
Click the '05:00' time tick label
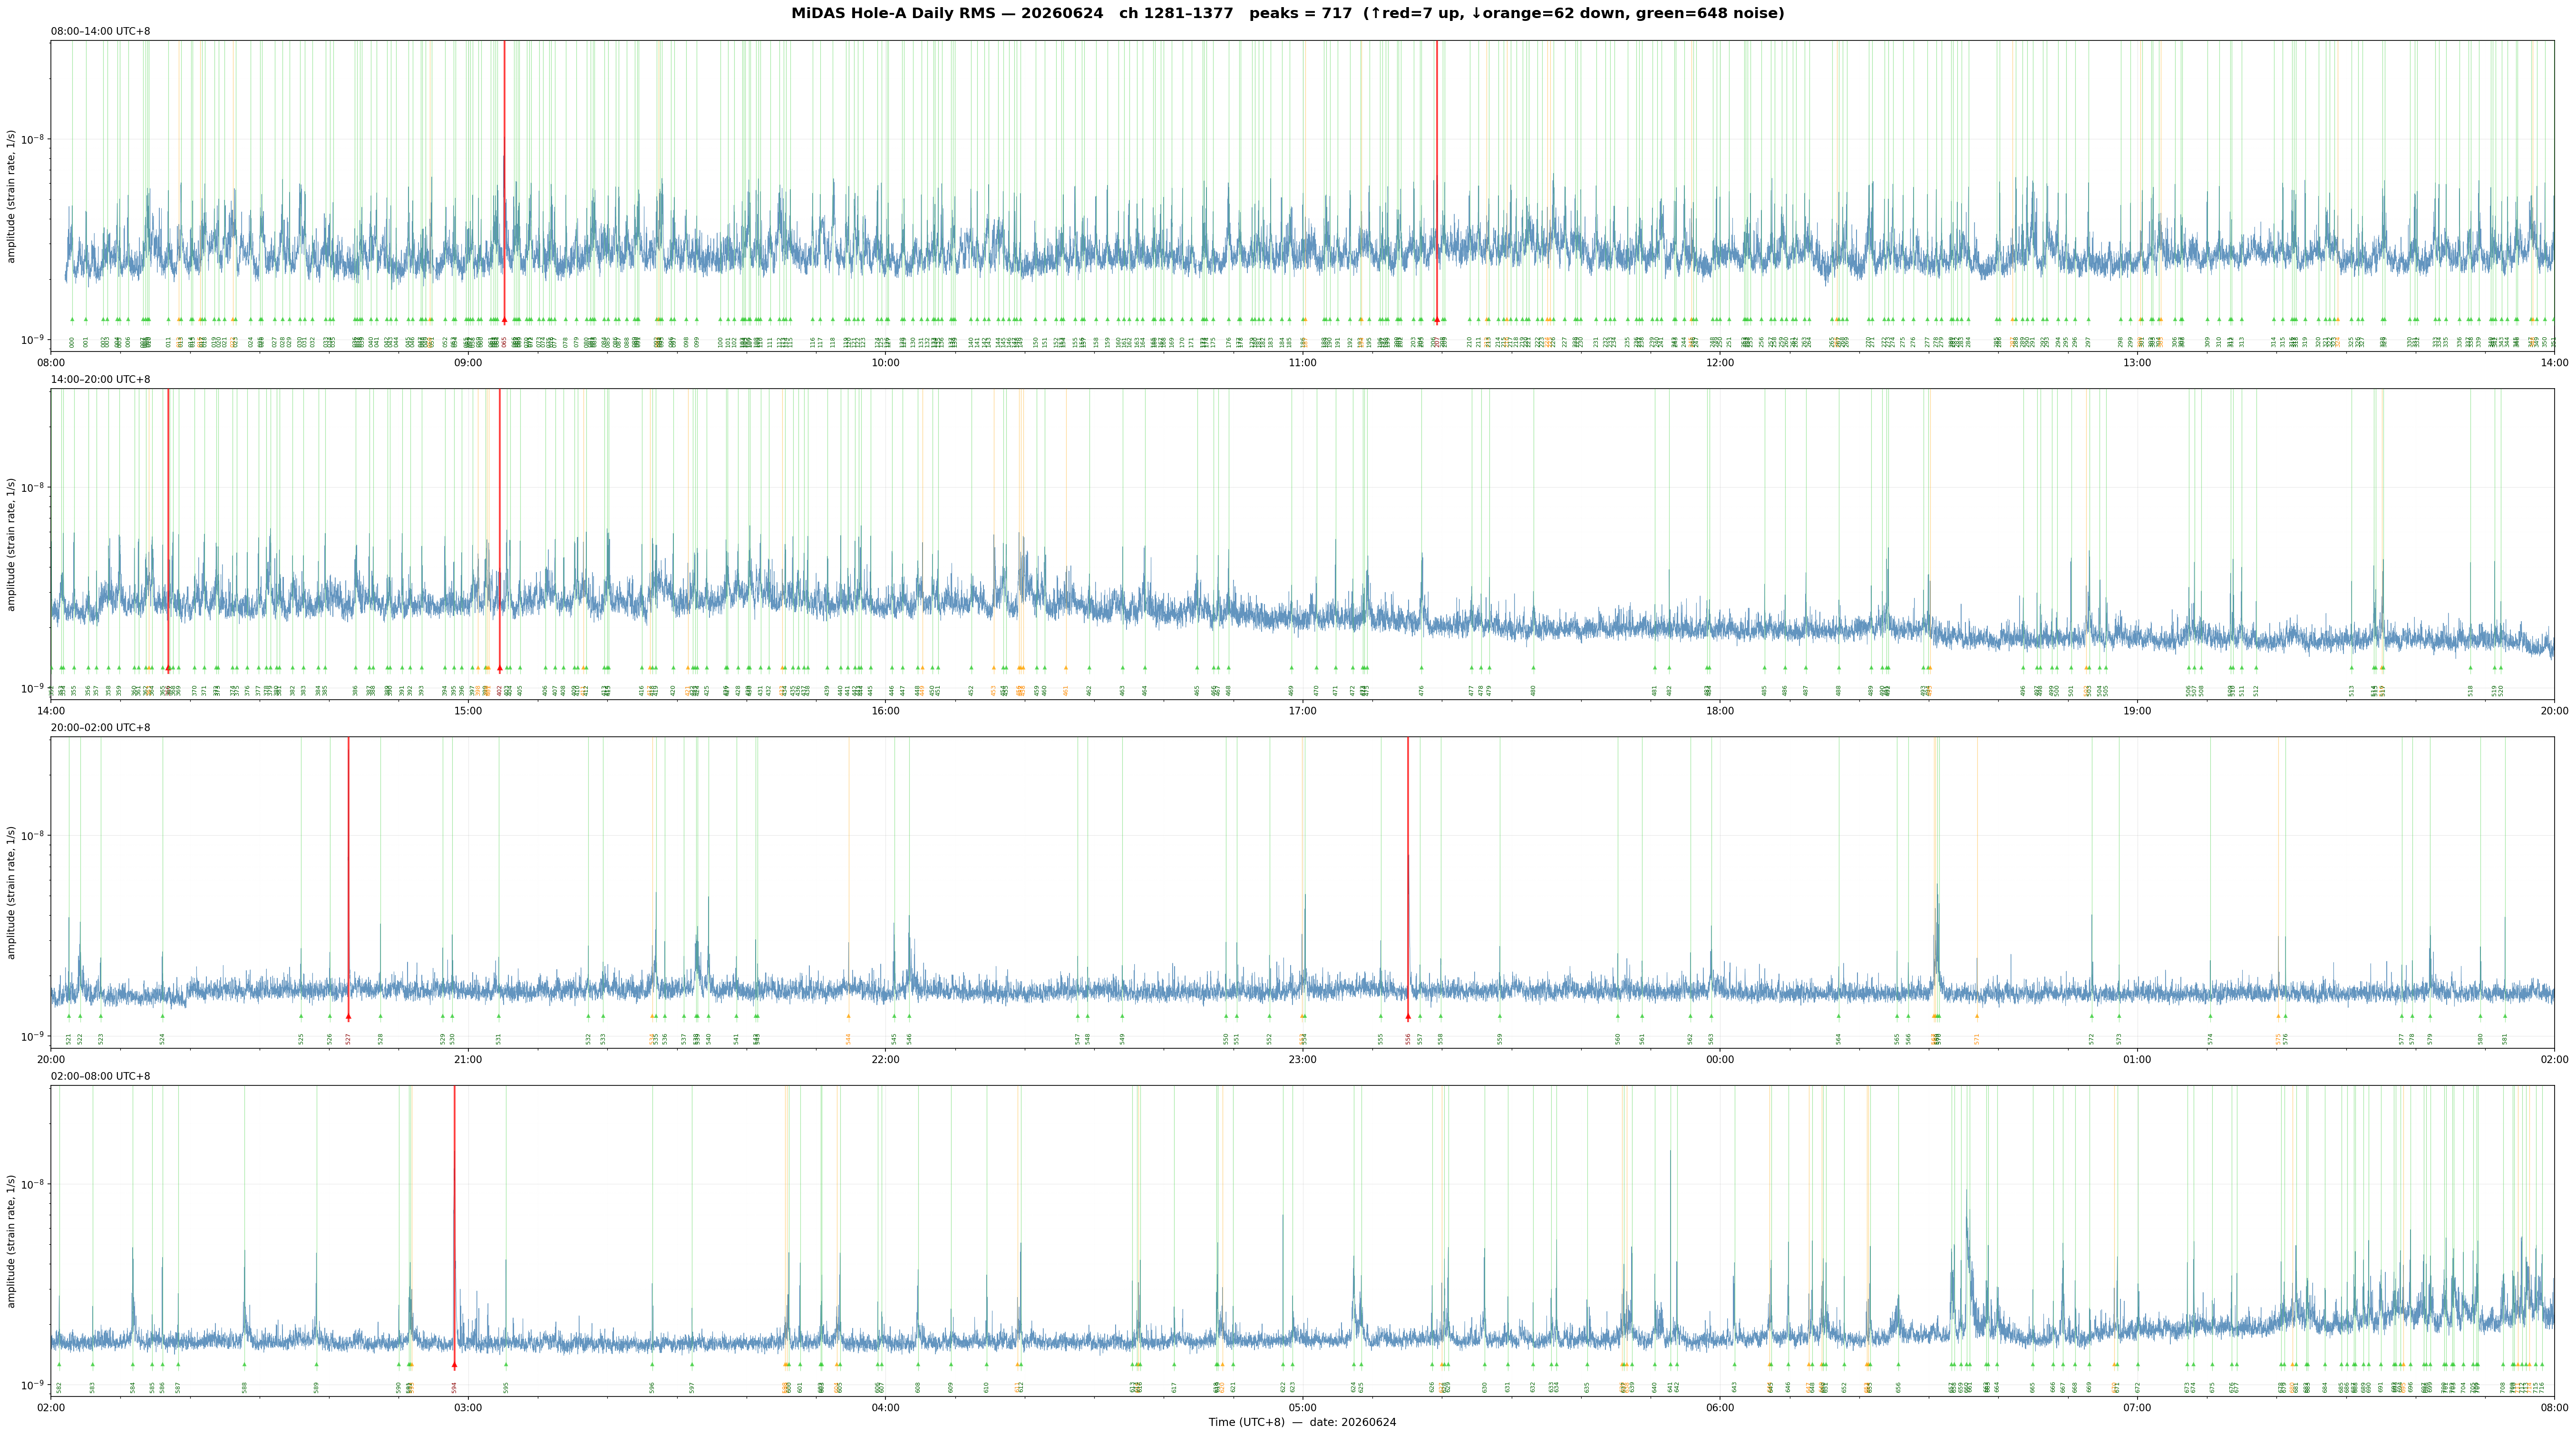click(1302, 1407)
